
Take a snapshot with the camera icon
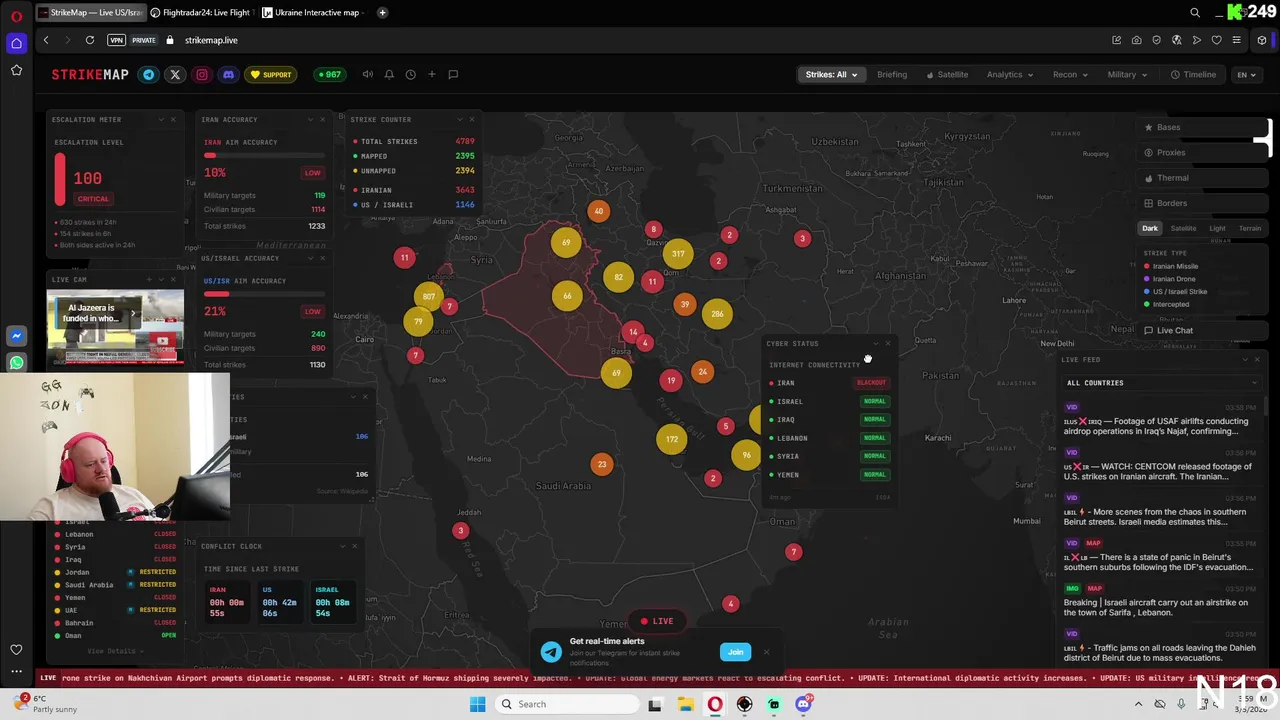pos(1136,40)
